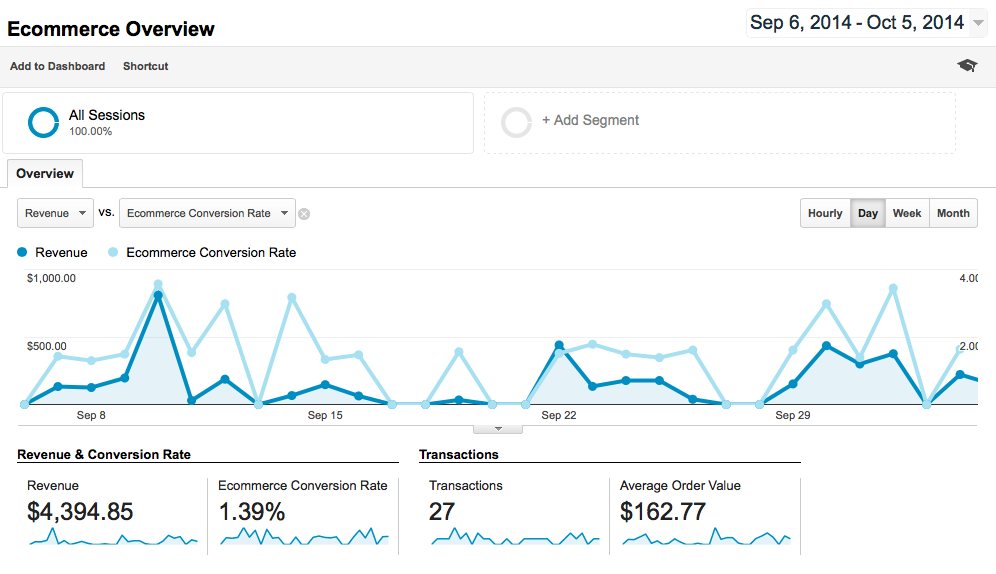996x574 pixels.
Task: Click the $162.77 average order value
Action: 663,512
